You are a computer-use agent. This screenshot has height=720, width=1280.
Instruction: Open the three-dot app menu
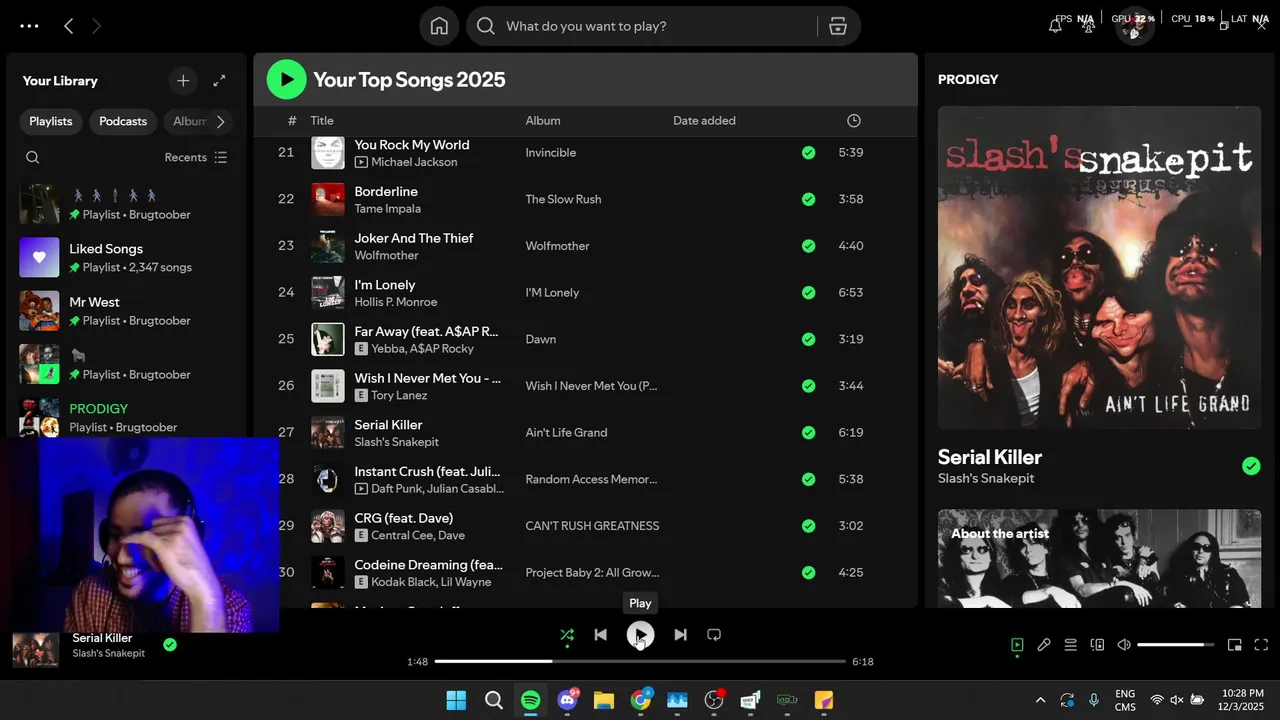tap(29, 26)
